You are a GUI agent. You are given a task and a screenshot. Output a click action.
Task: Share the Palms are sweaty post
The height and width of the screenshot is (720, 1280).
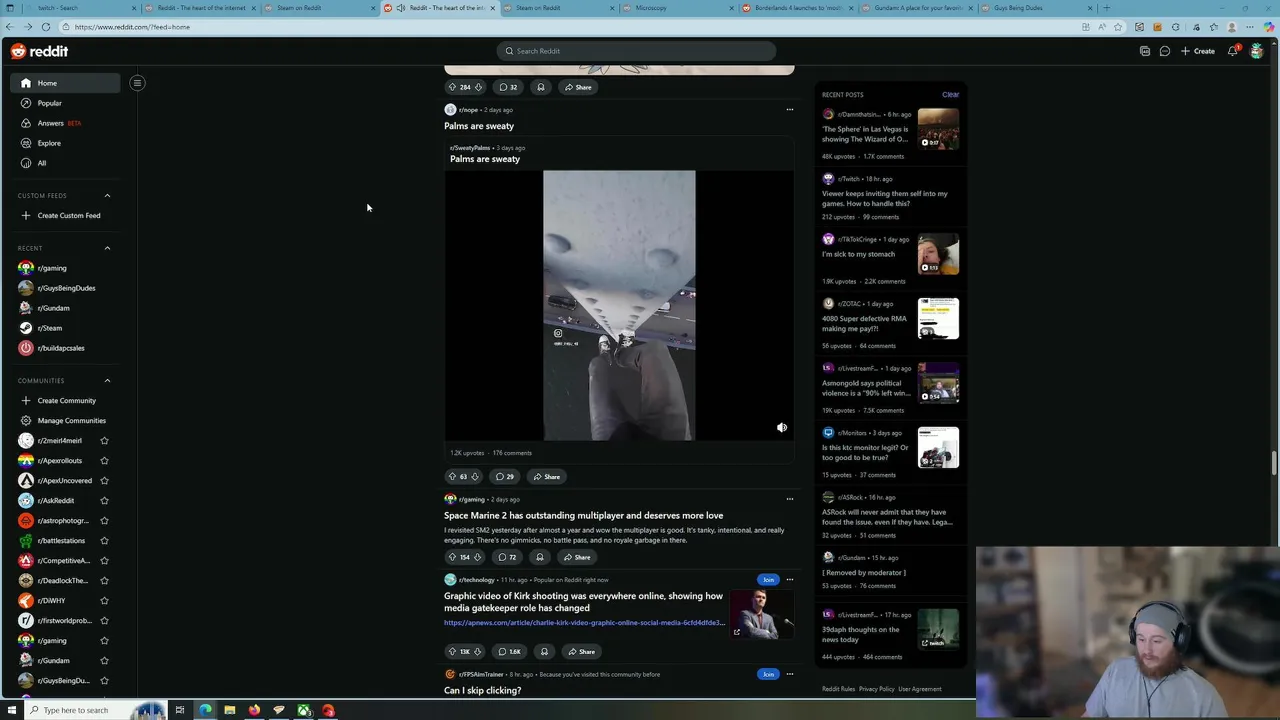(x=547, y=477)
